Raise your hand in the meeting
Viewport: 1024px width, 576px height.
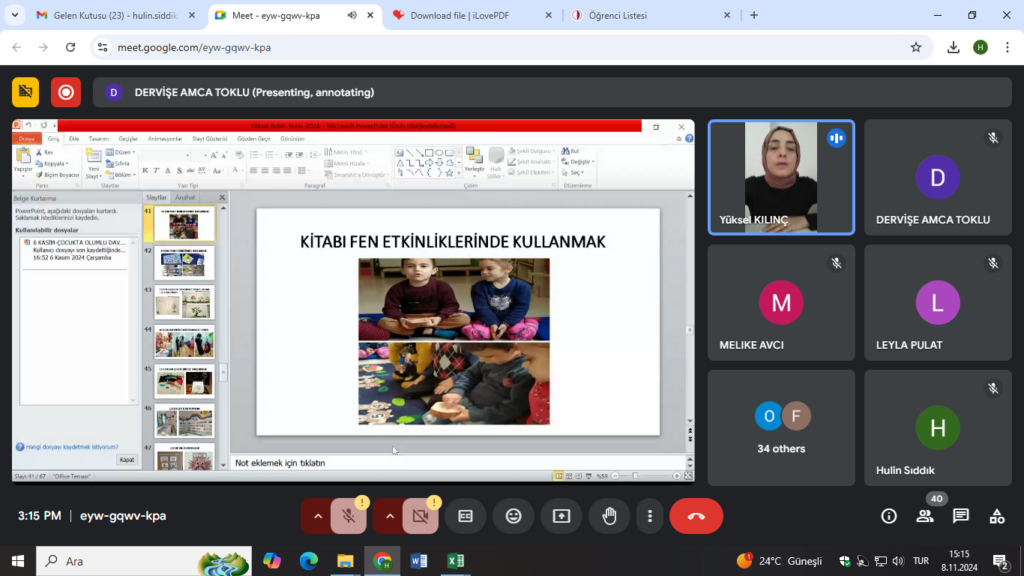[x=609, y=516]
